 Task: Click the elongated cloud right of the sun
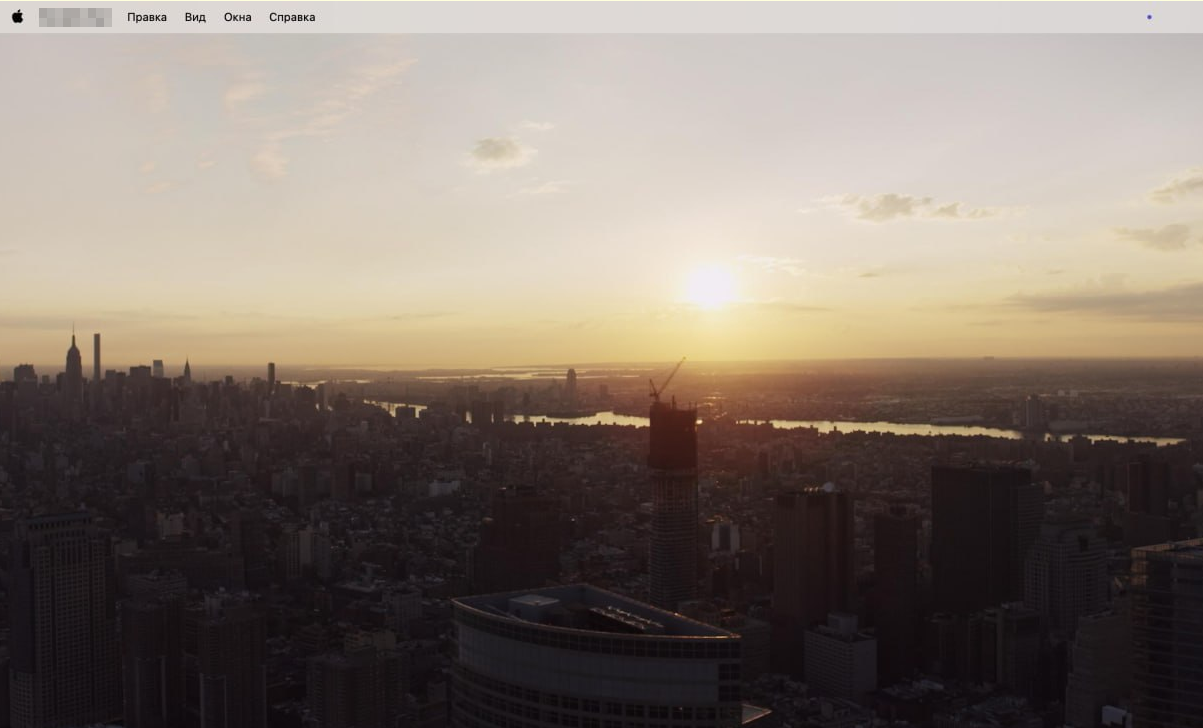point(905,206)
